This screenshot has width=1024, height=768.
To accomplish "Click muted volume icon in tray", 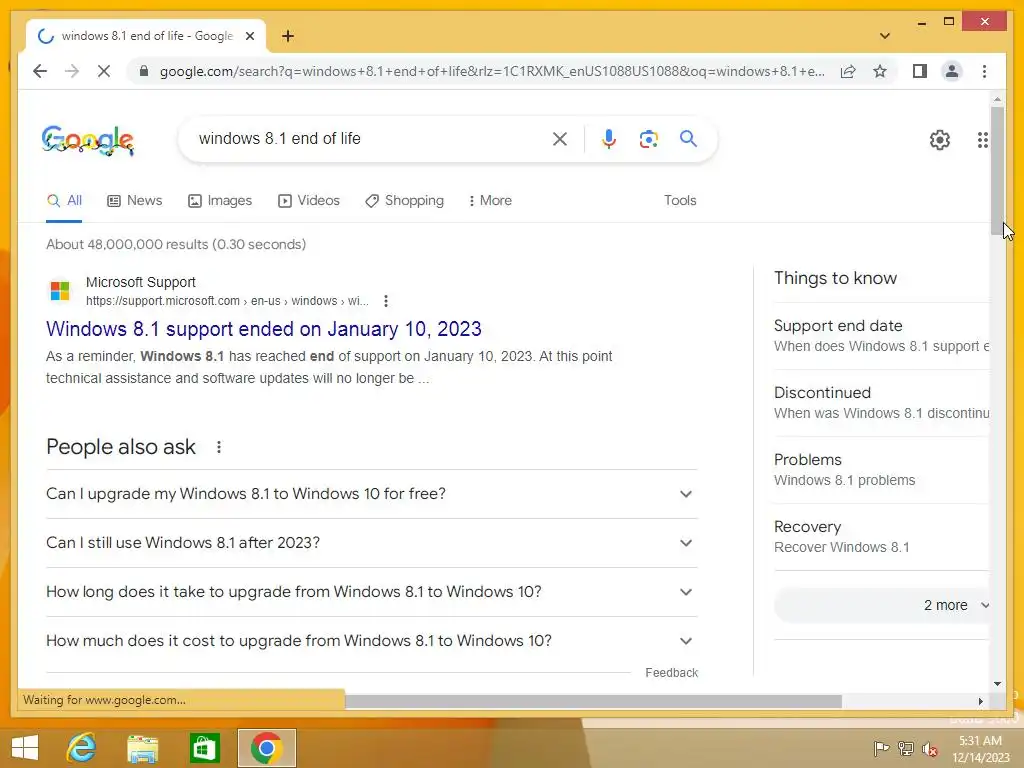I will (930, 748).
